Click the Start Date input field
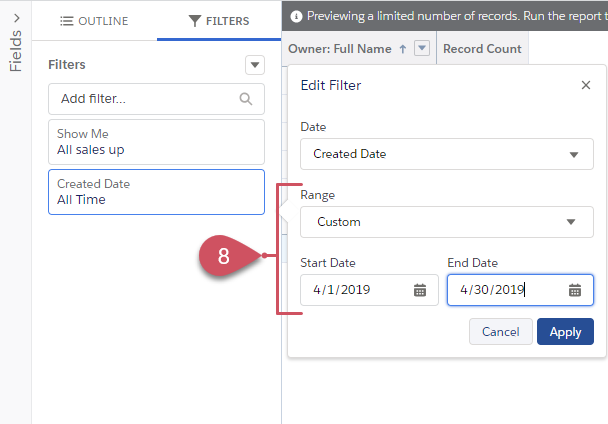The width and height of the screenshot is (608, 424). 369,290
